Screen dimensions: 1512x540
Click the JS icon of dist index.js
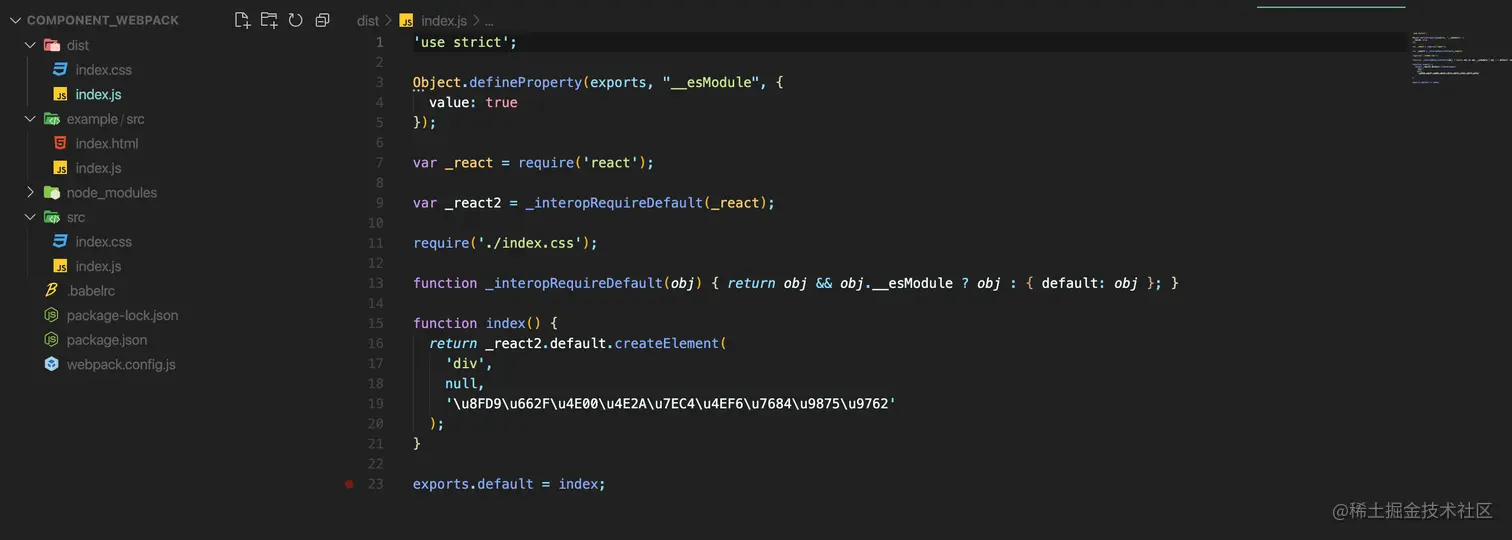click(x=60, y=94)
